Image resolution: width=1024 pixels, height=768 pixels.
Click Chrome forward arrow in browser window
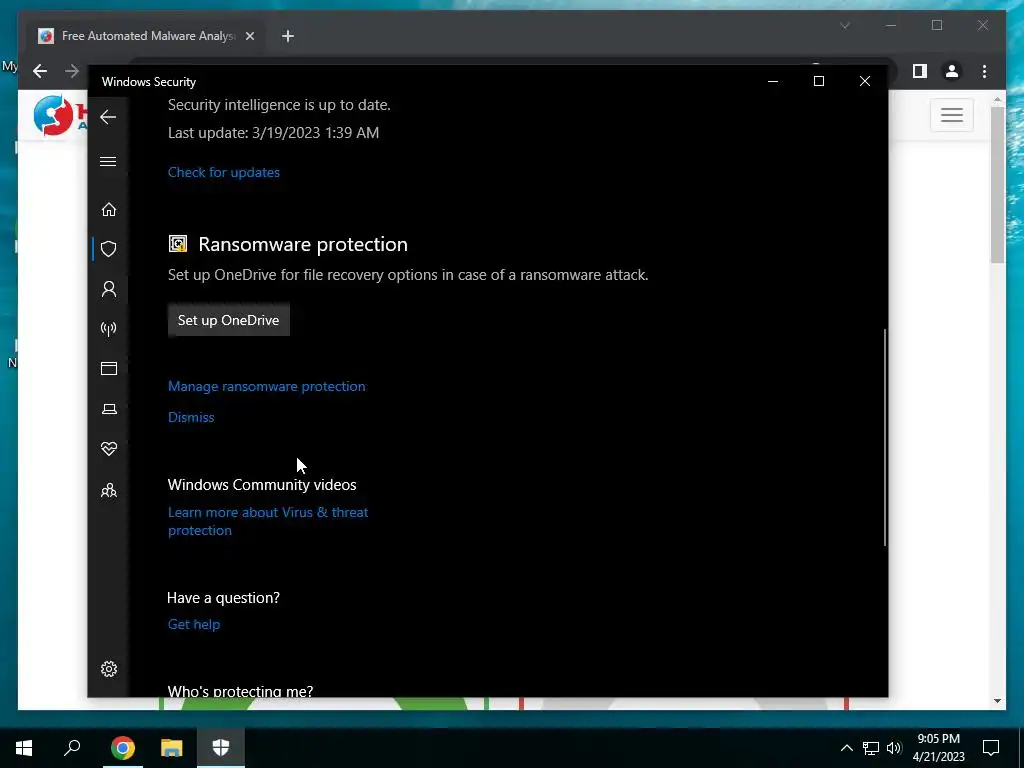[x=72, y=71]
